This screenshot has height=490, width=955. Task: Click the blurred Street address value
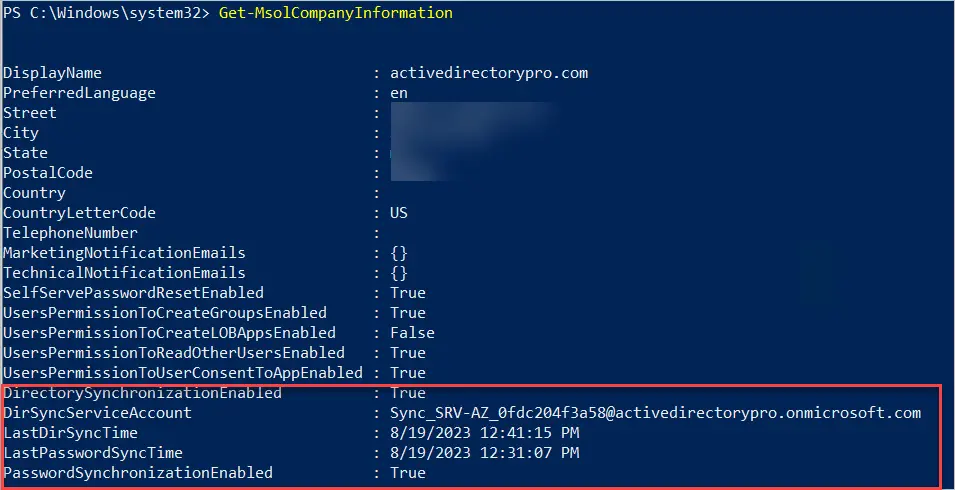(x=472, y=113)
